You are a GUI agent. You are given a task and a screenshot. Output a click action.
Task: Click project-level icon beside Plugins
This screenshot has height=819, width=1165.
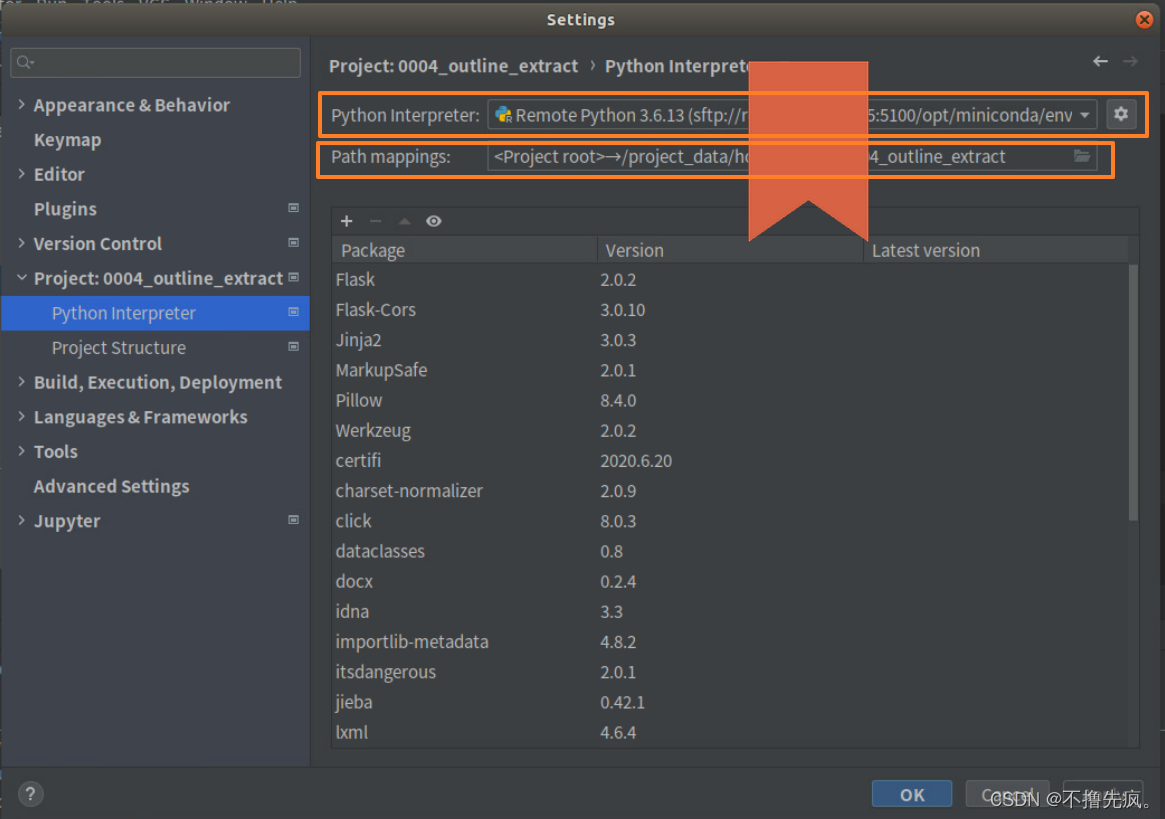pyautogui.click(x=293, y=208)
